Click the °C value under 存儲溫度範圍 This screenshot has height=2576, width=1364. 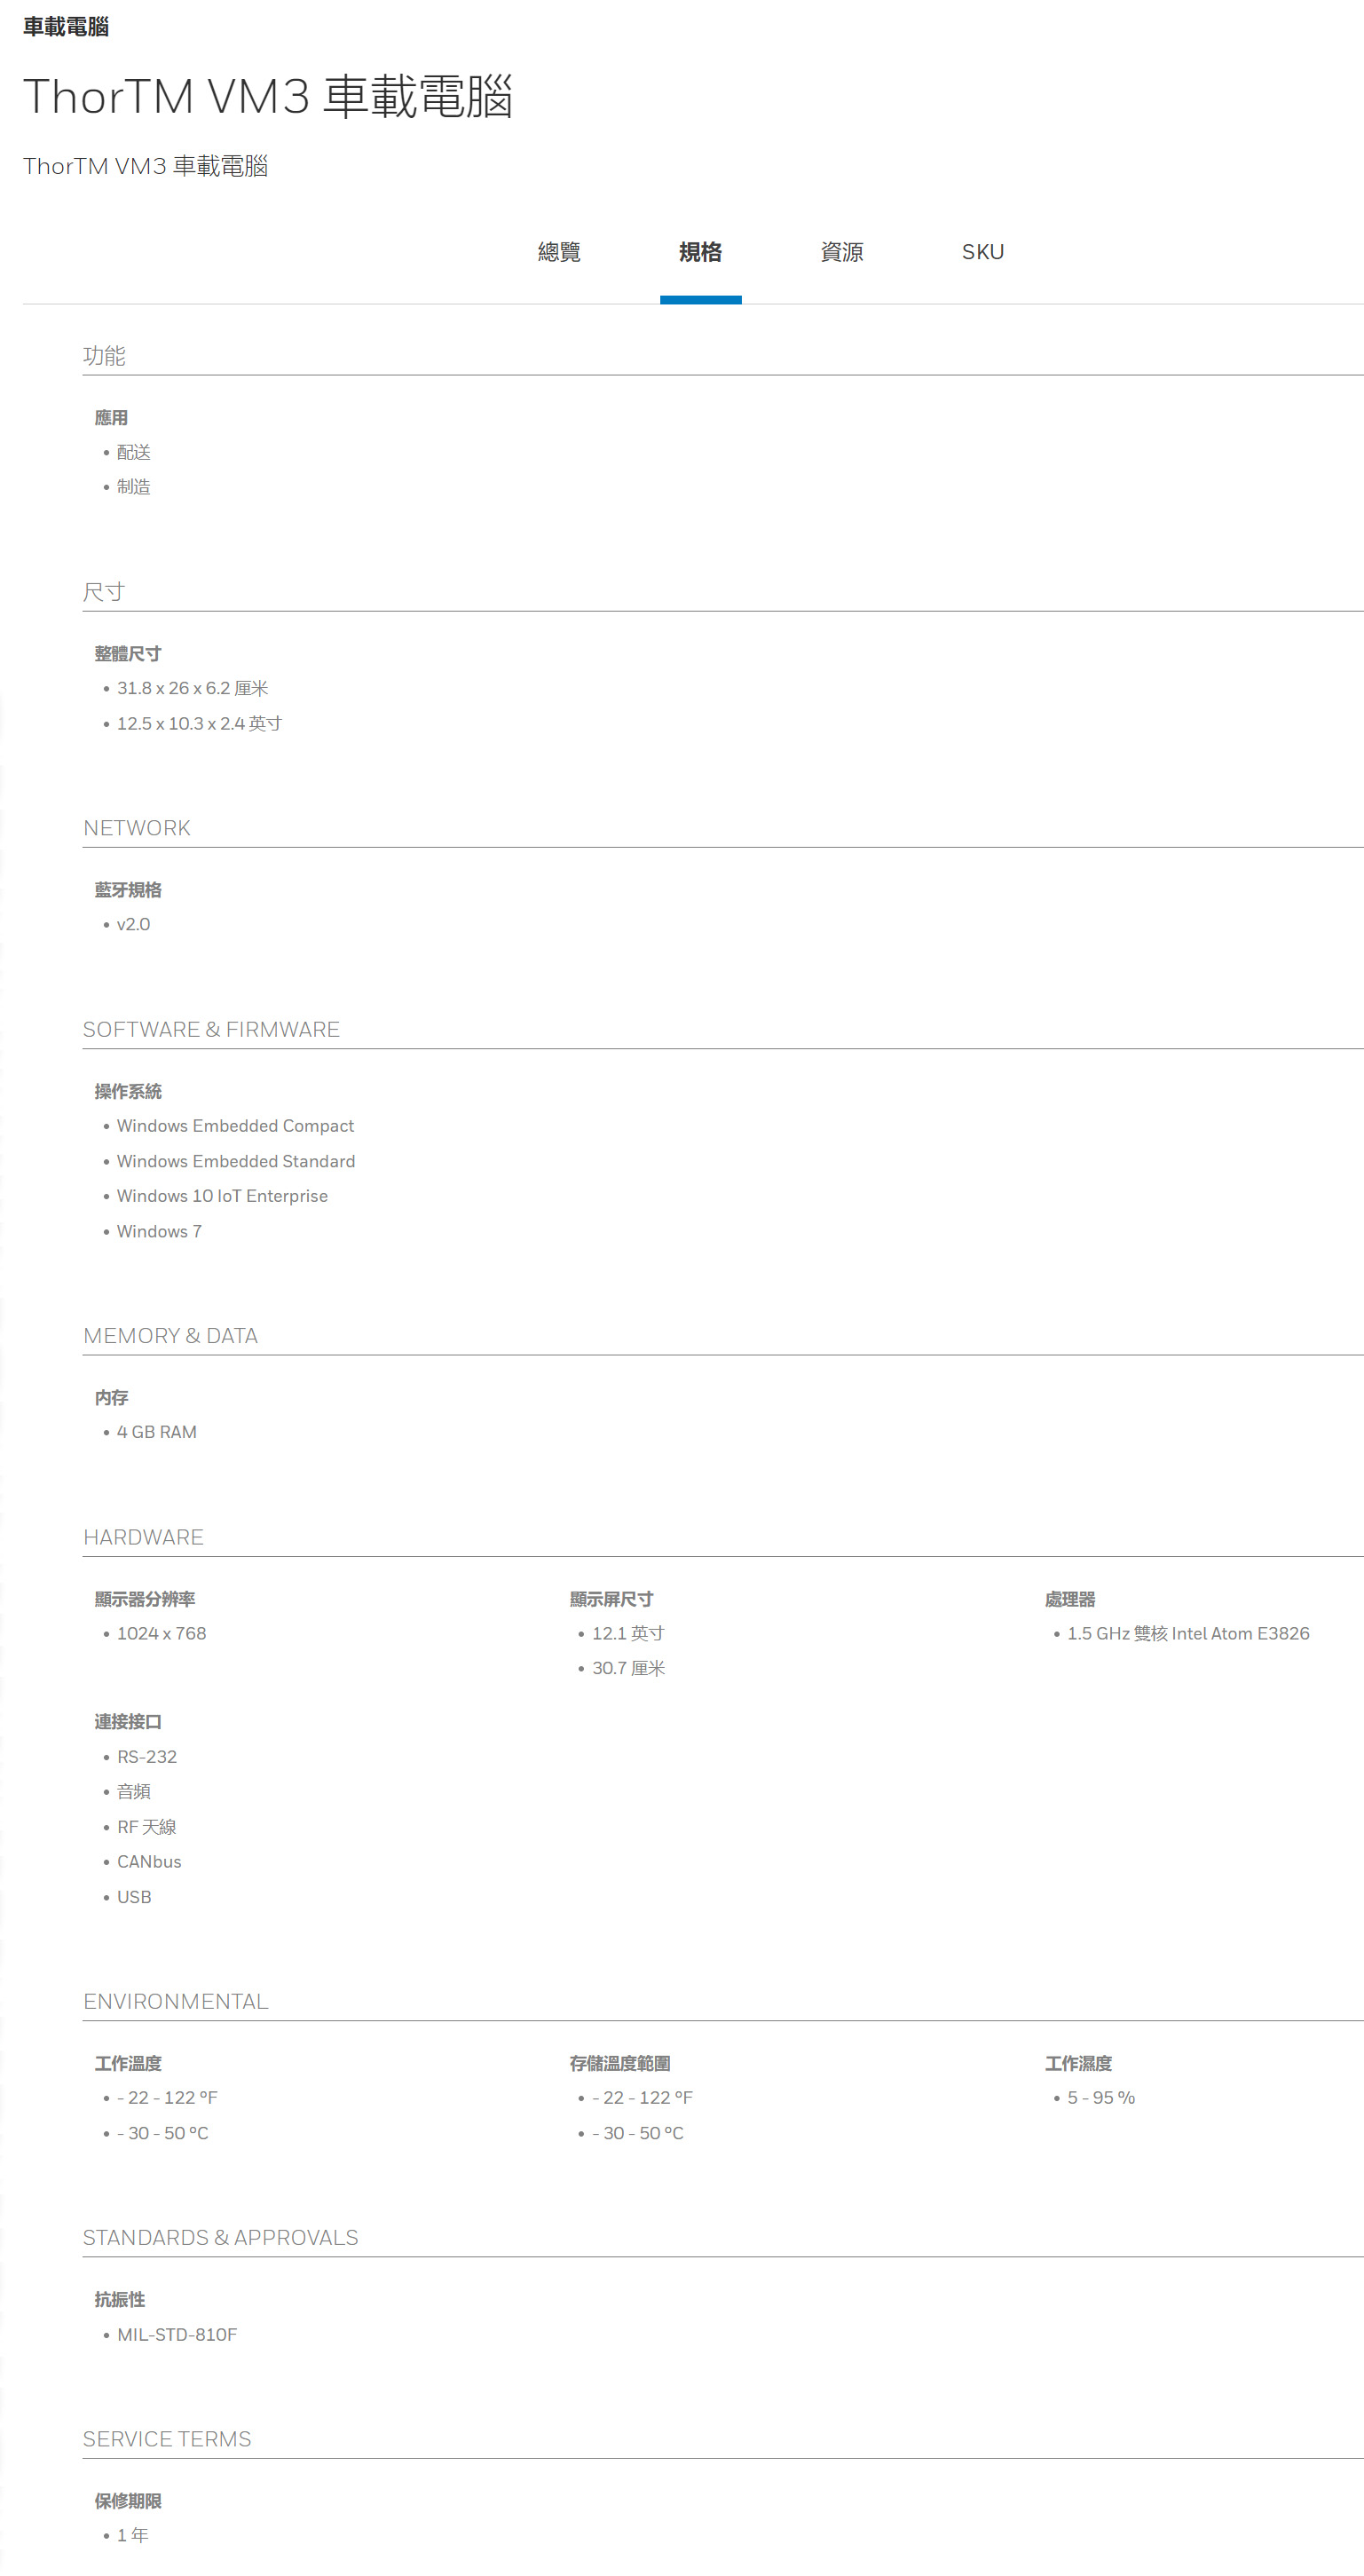[638, 2133]
